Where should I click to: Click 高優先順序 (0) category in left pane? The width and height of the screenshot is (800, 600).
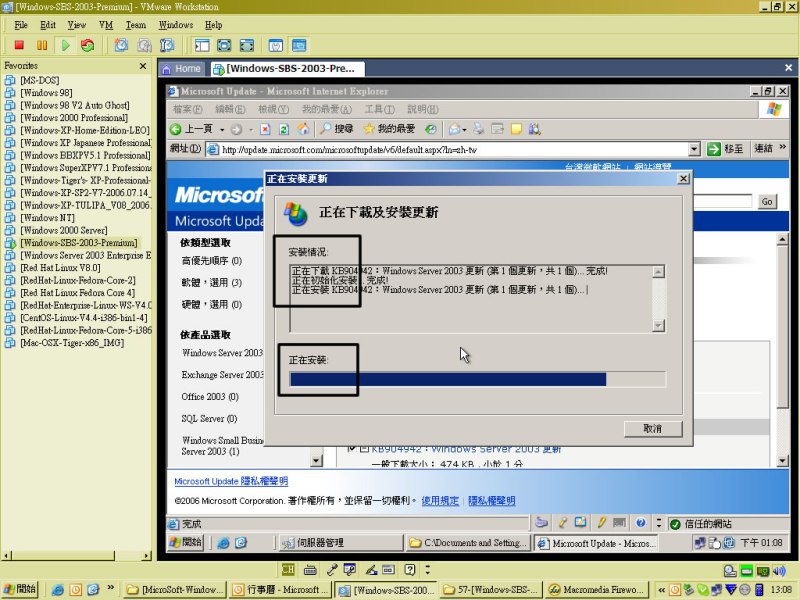(212, 261)
